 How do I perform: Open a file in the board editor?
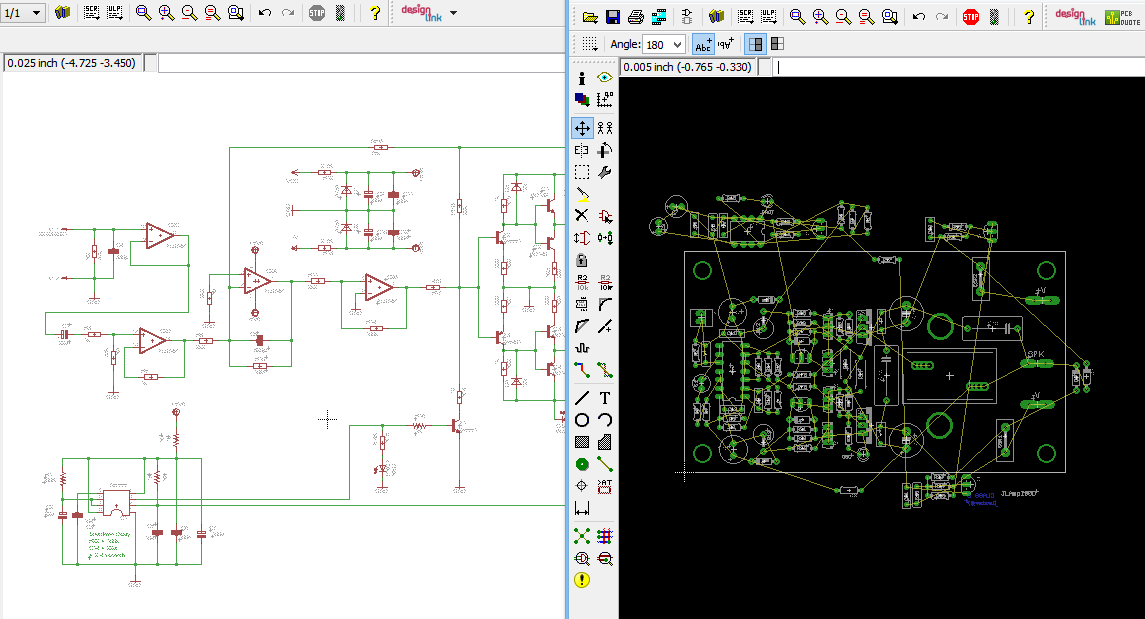pyautogui.click(x=590, y=17)
